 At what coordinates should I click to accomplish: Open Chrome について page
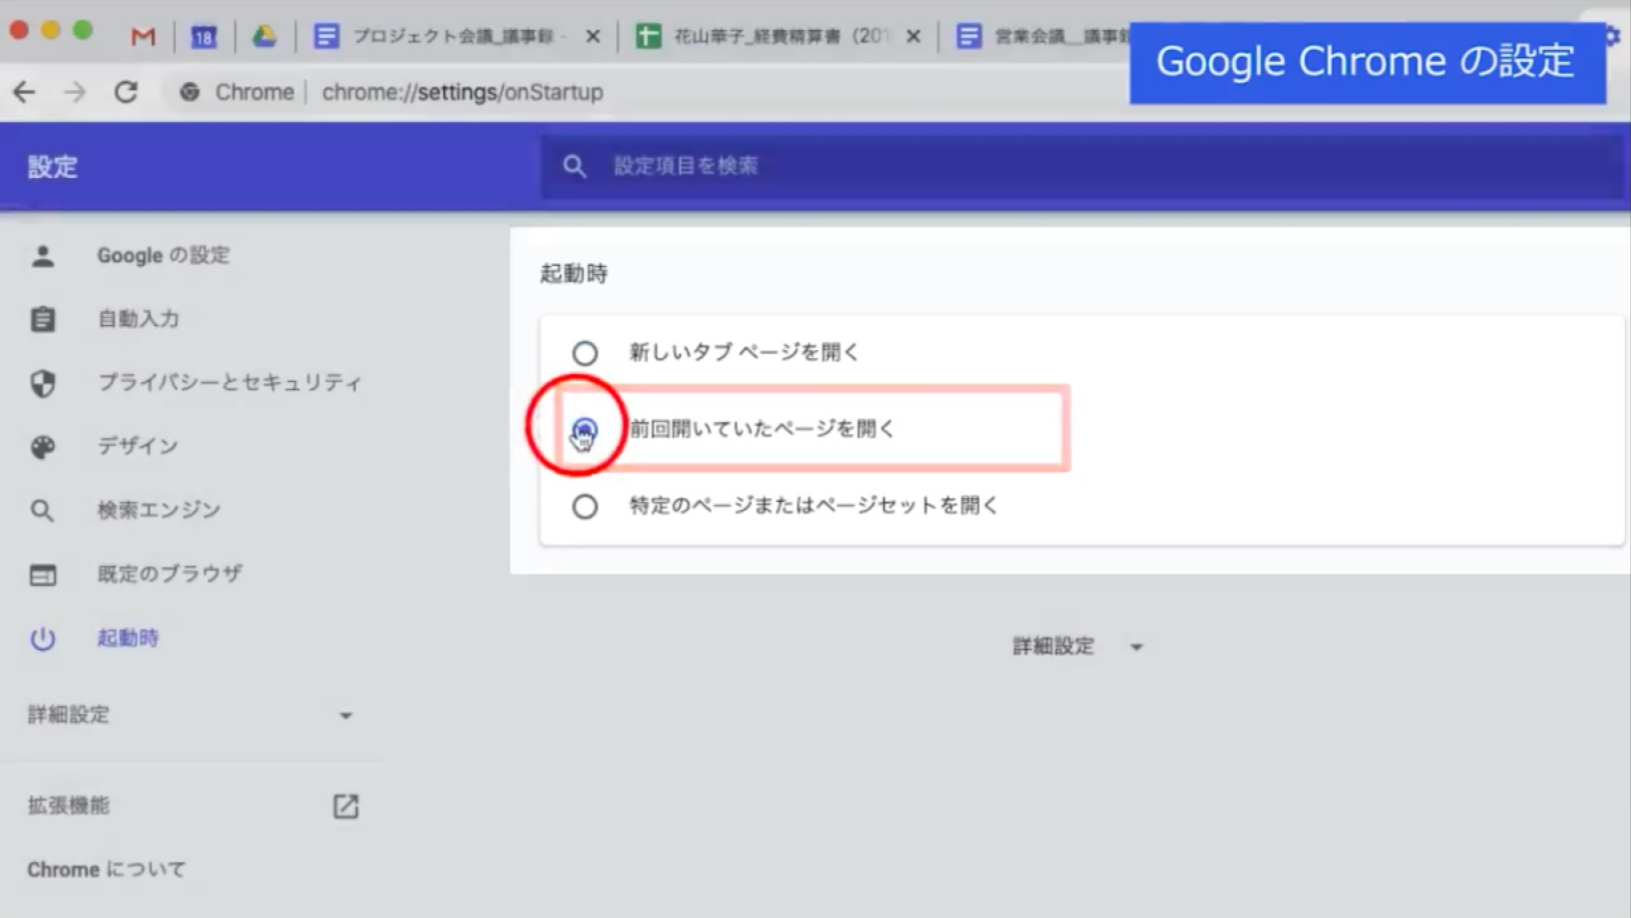click(106, 869)
